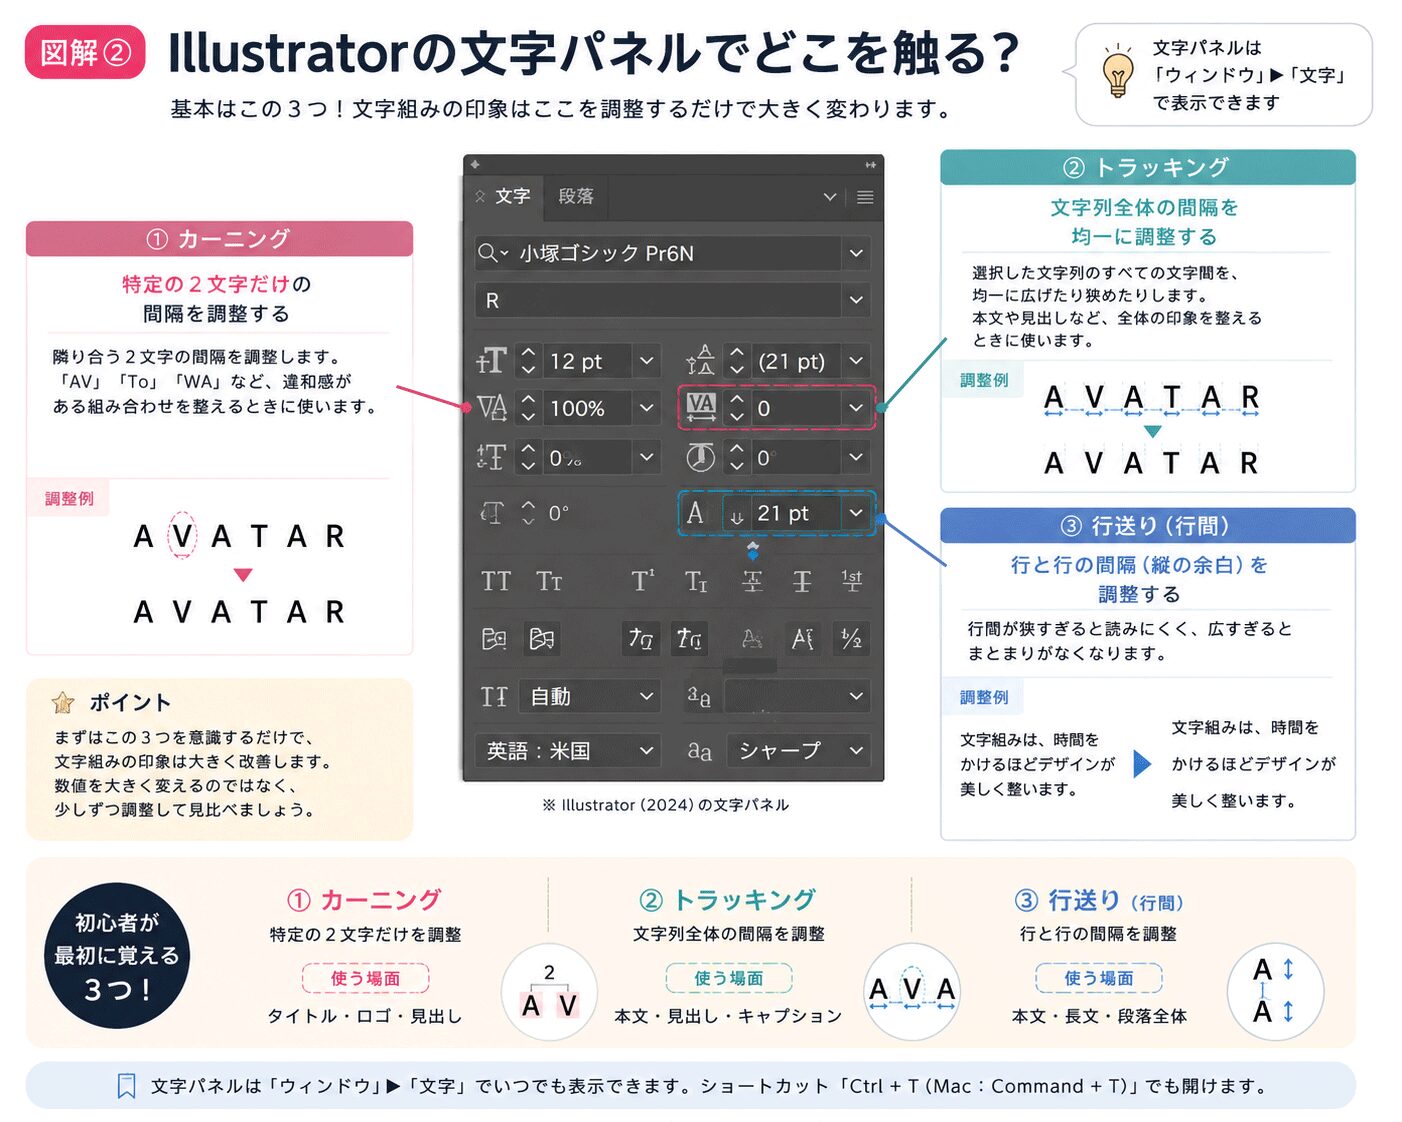This screenshot has height=1122, width=1402.
Task: Click the 100% value field
Action: [588, 408]
